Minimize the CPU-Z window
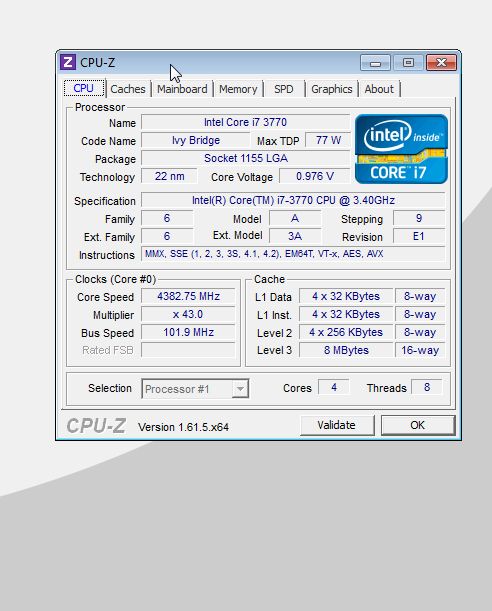The image size is (492, 611). (375, 62)
